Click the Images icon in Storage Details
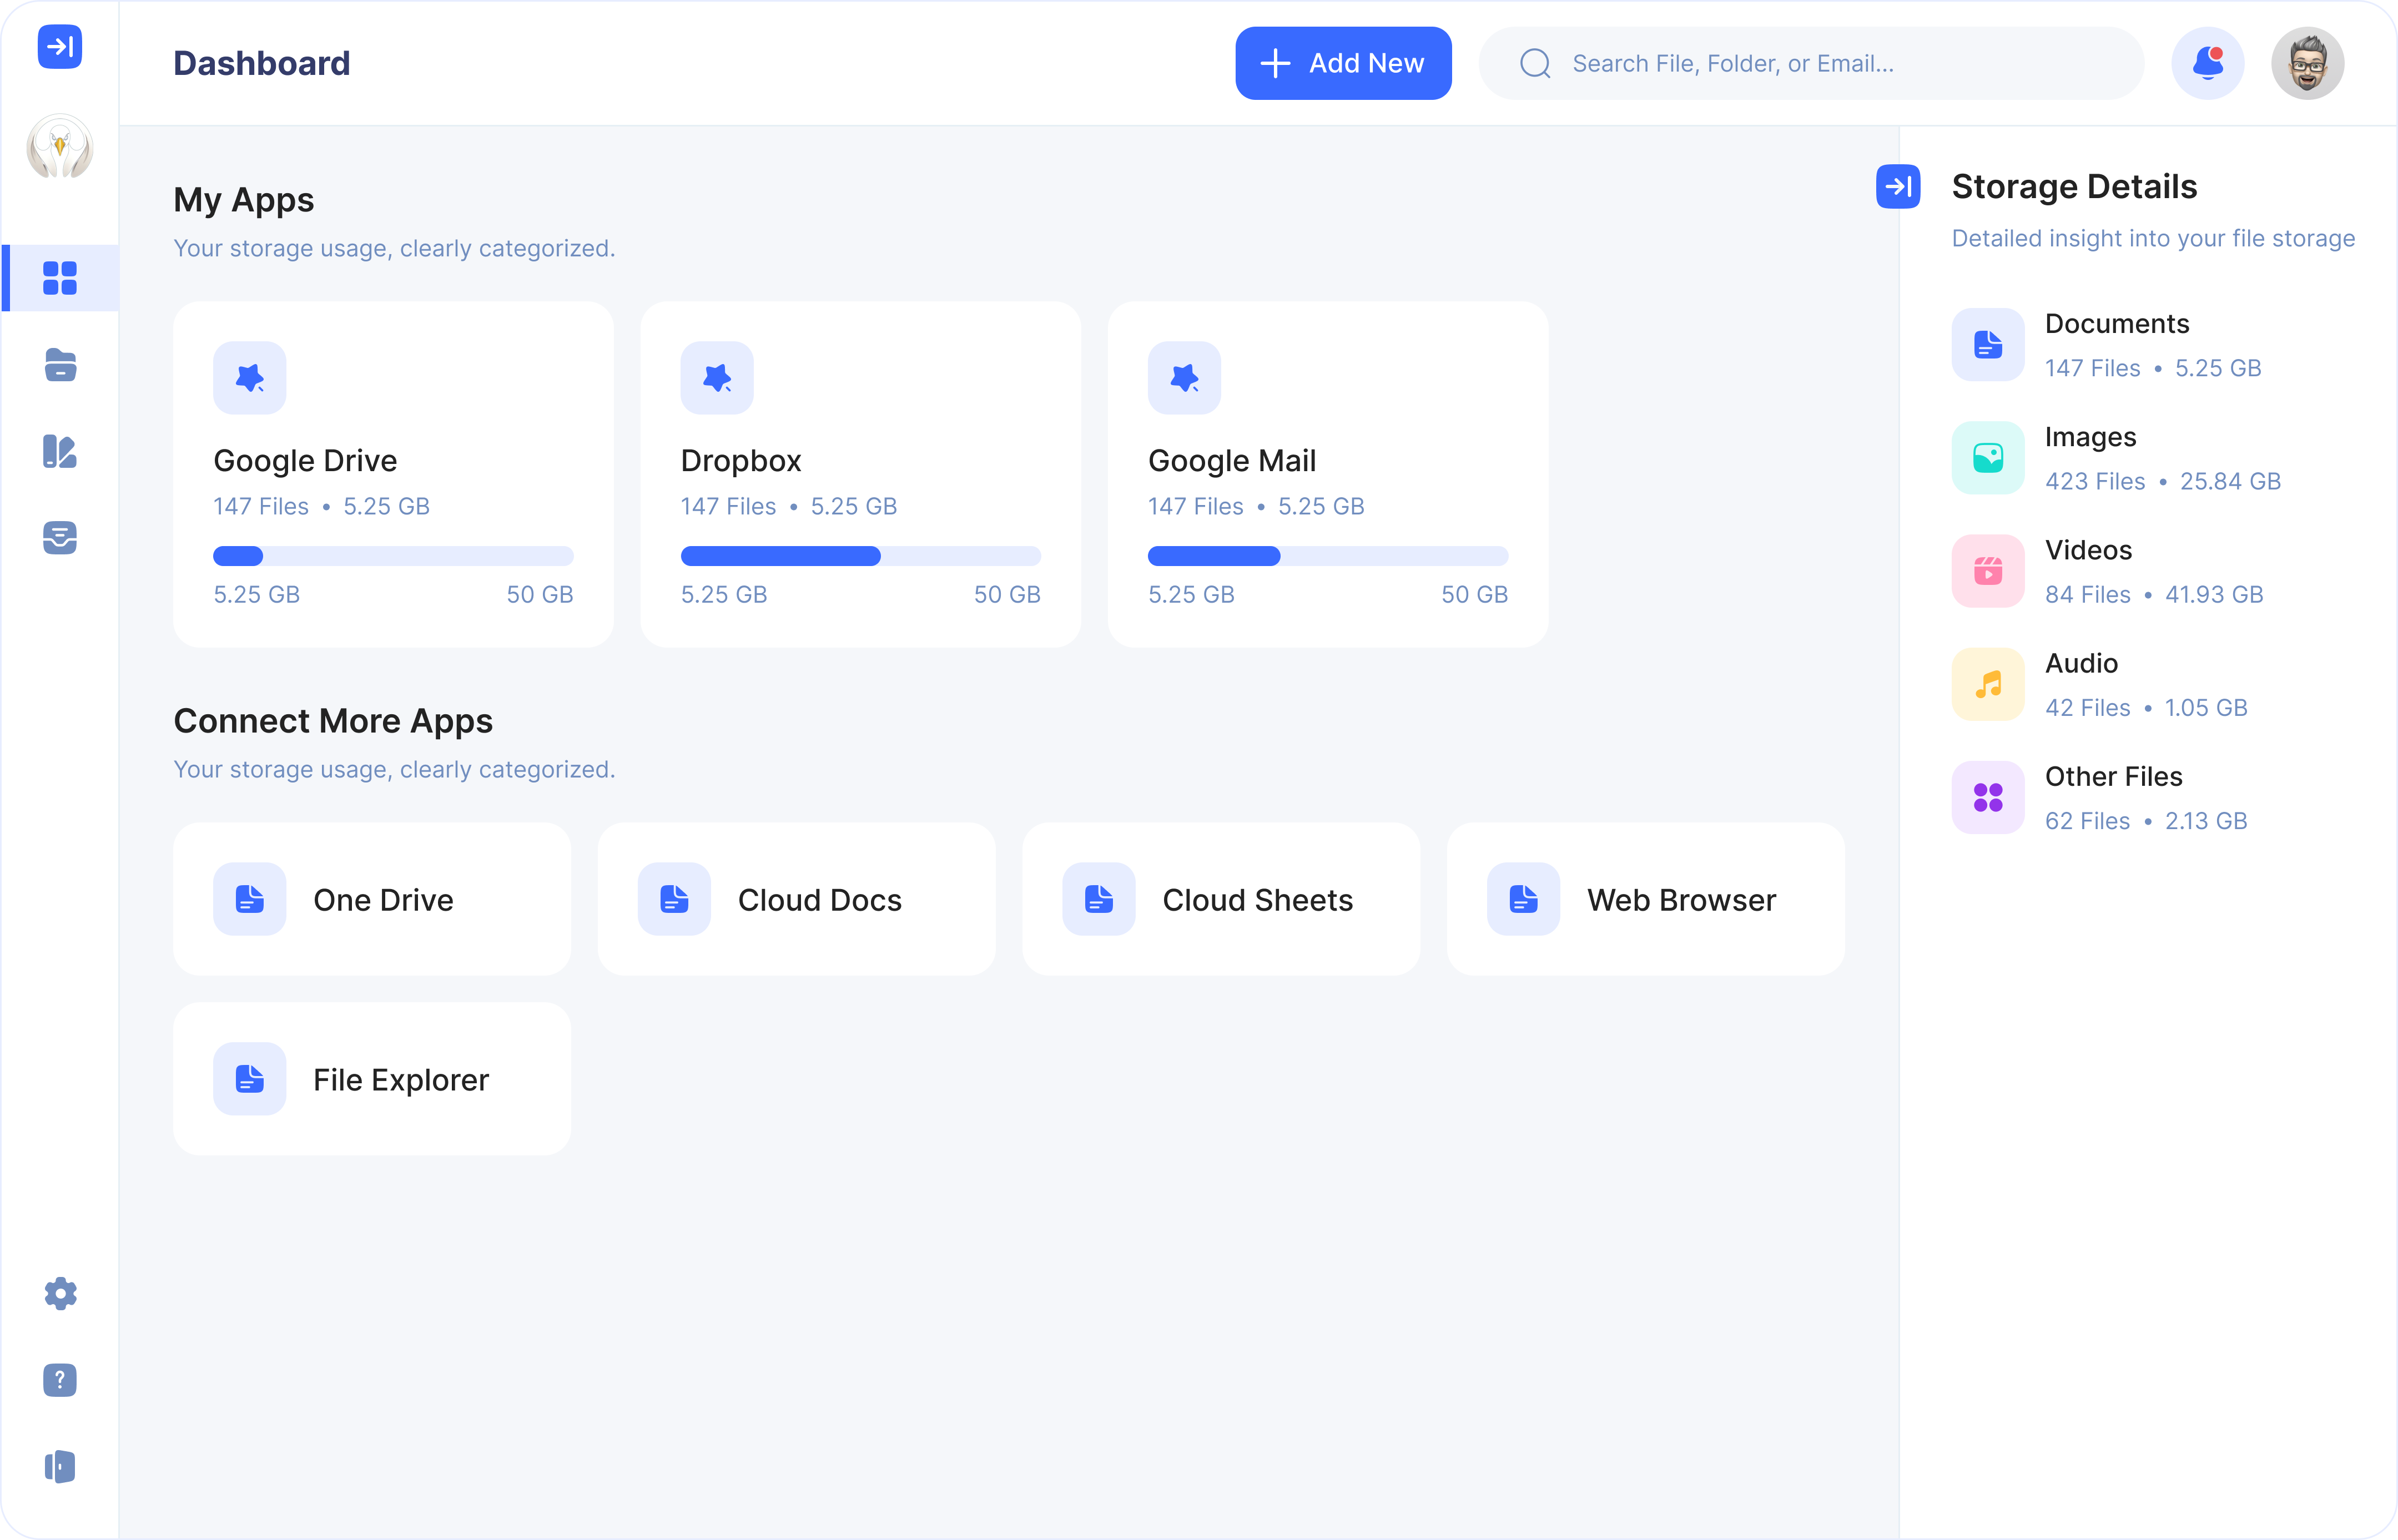The width and height of the screenshot is (2398, 1540). [1988, 457]
